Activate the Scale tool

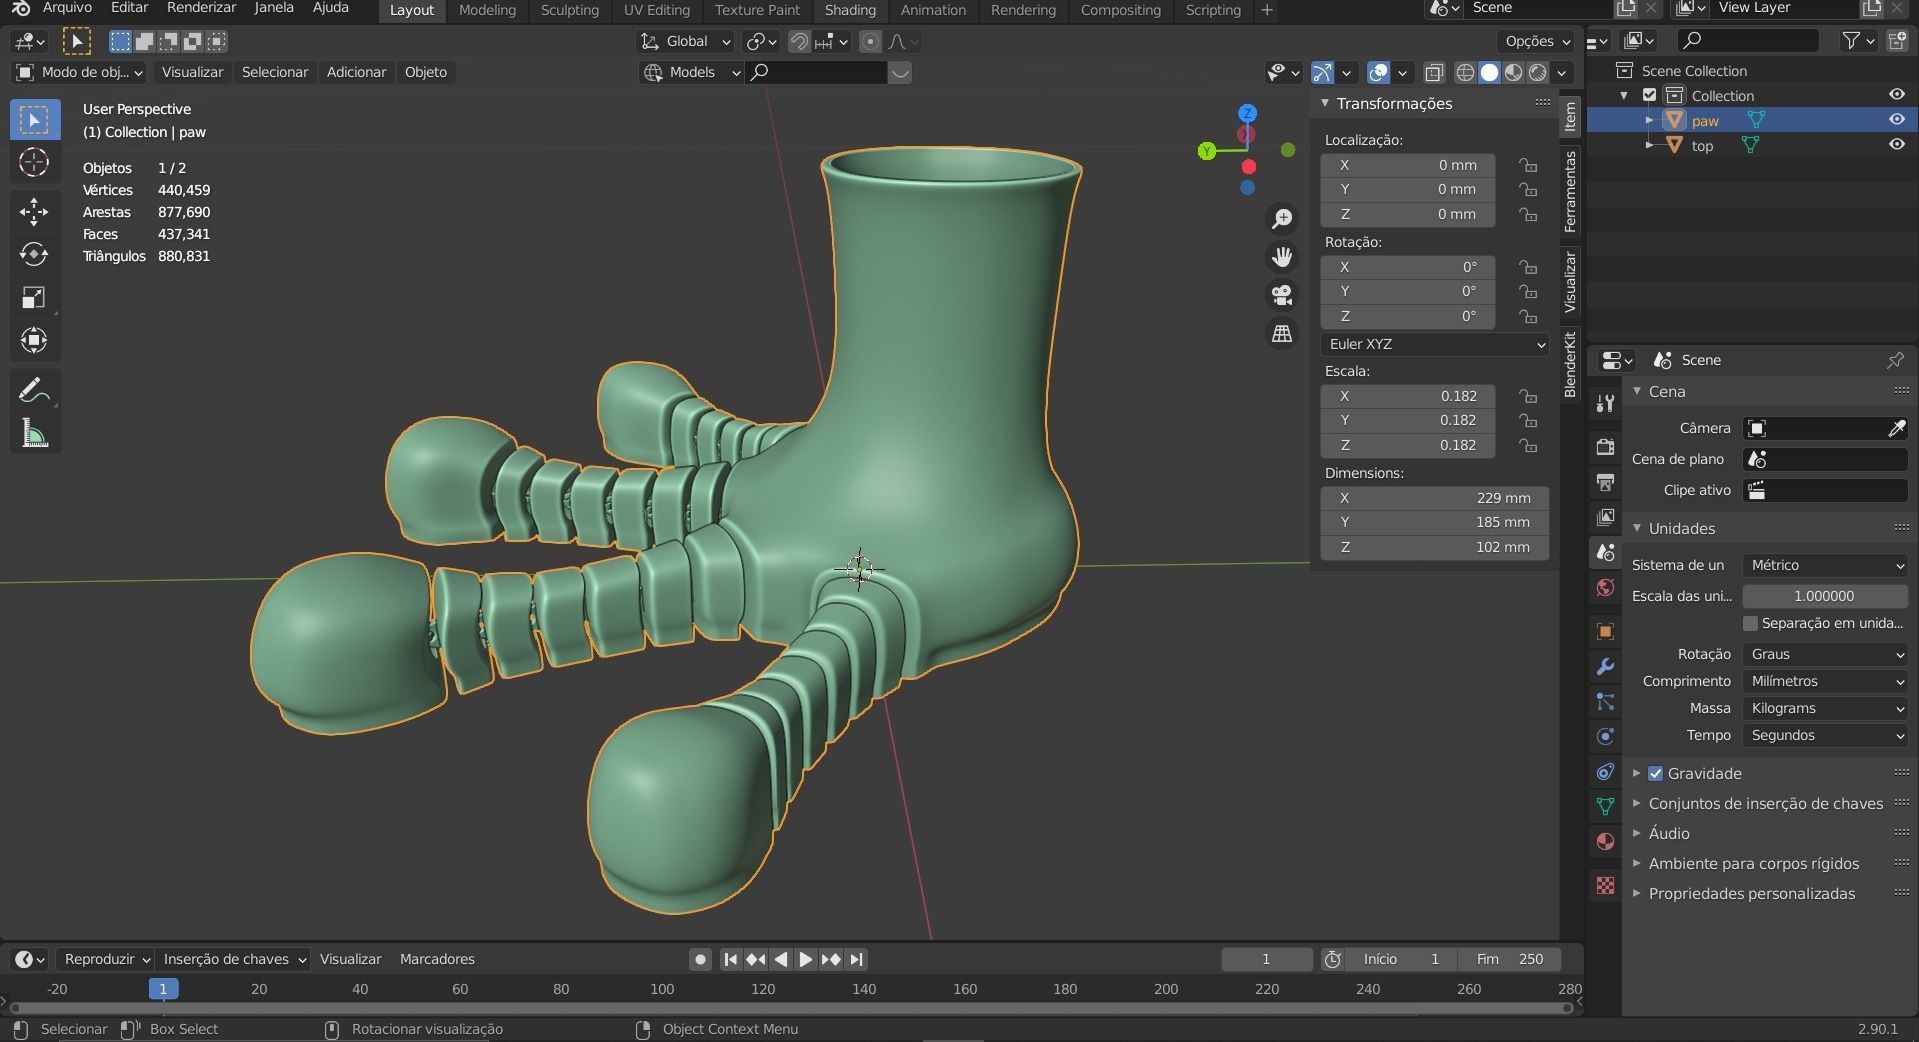pyautogui.click(x=34, y=297)
